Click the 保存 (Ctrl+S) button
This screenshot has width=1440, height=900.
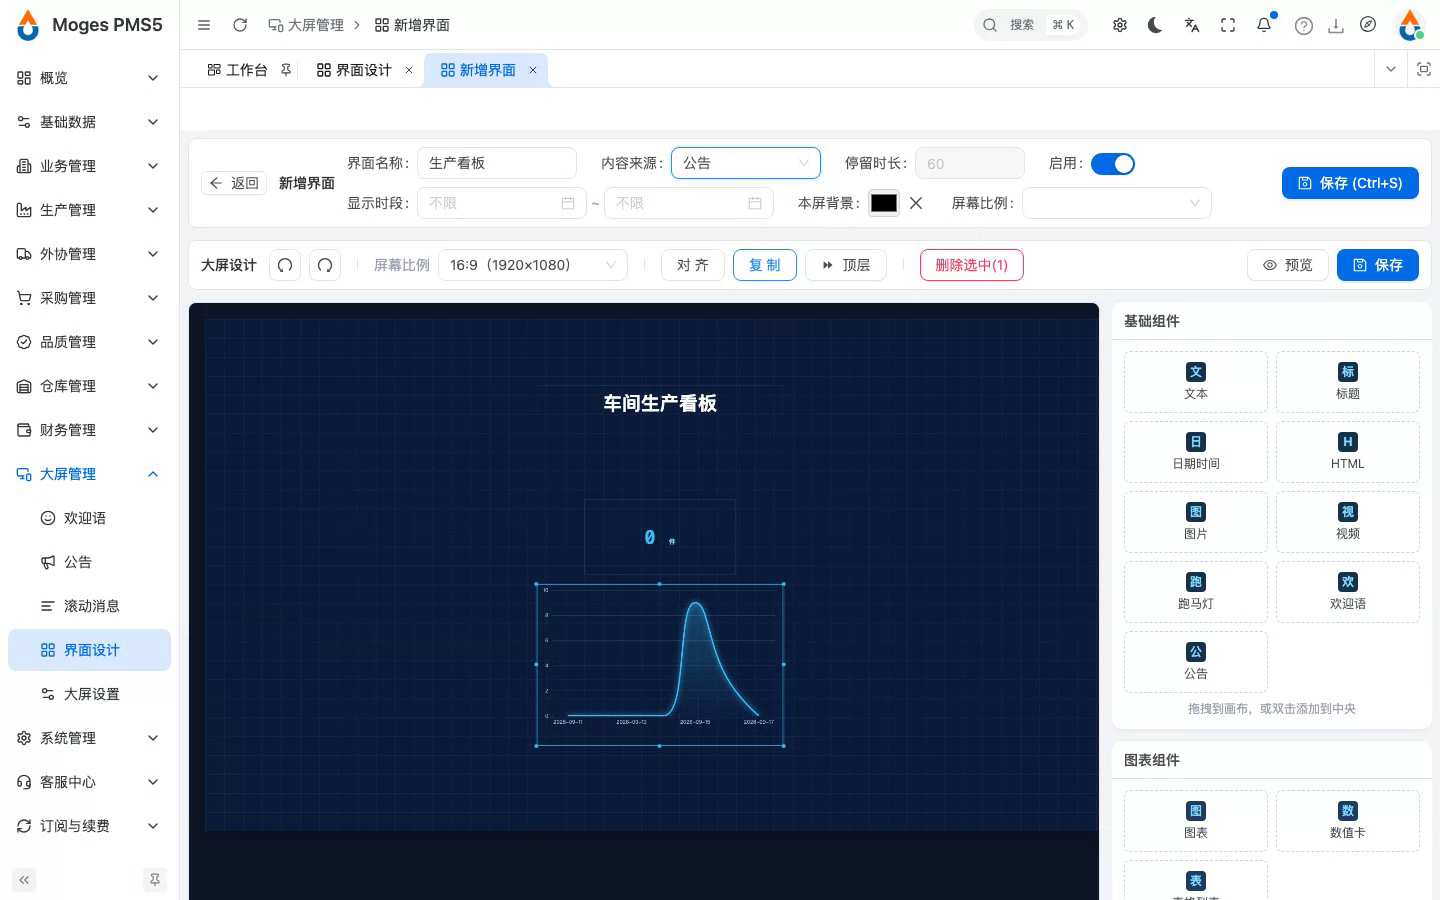1350,183
